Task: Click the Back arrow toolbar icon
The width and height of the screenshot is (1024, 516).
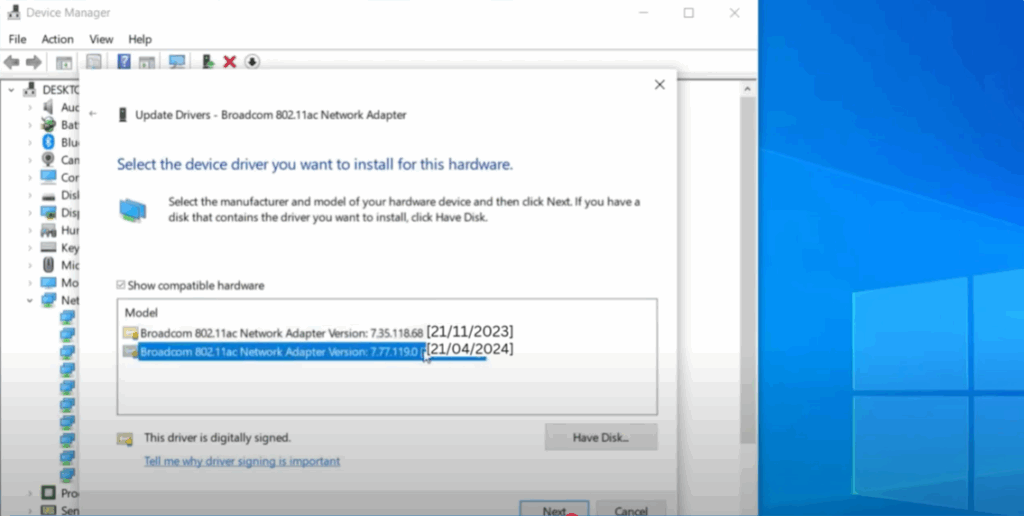Action: pos(11,62)
